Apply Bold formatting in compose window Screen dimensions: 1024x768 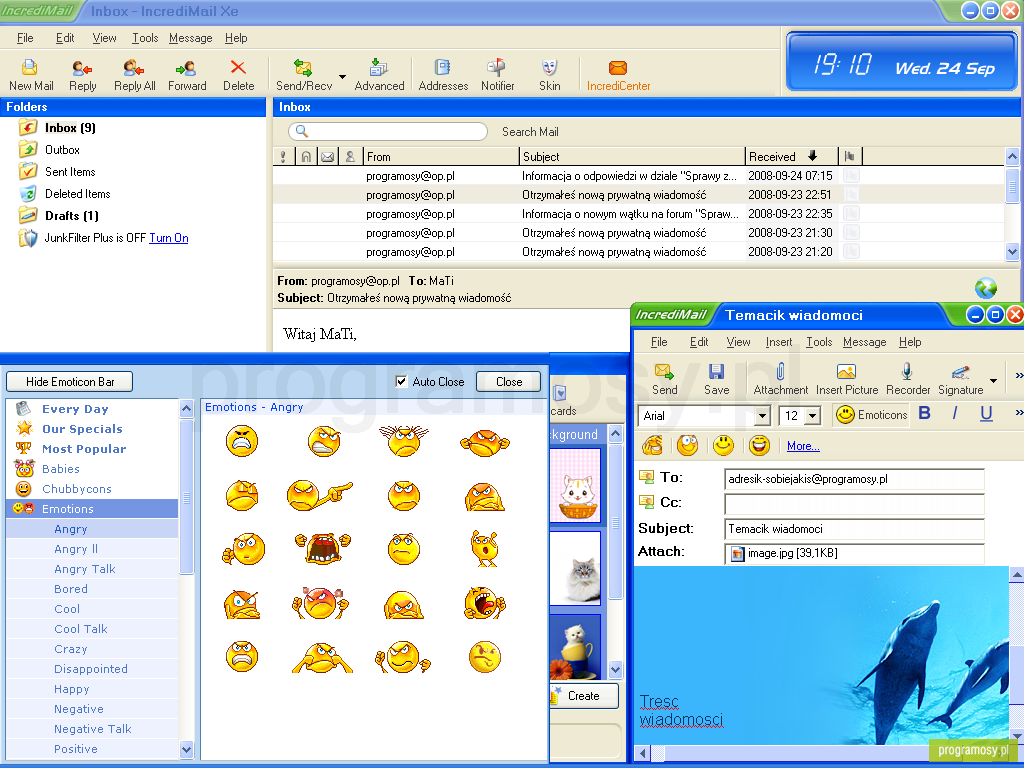coord(924,413)
